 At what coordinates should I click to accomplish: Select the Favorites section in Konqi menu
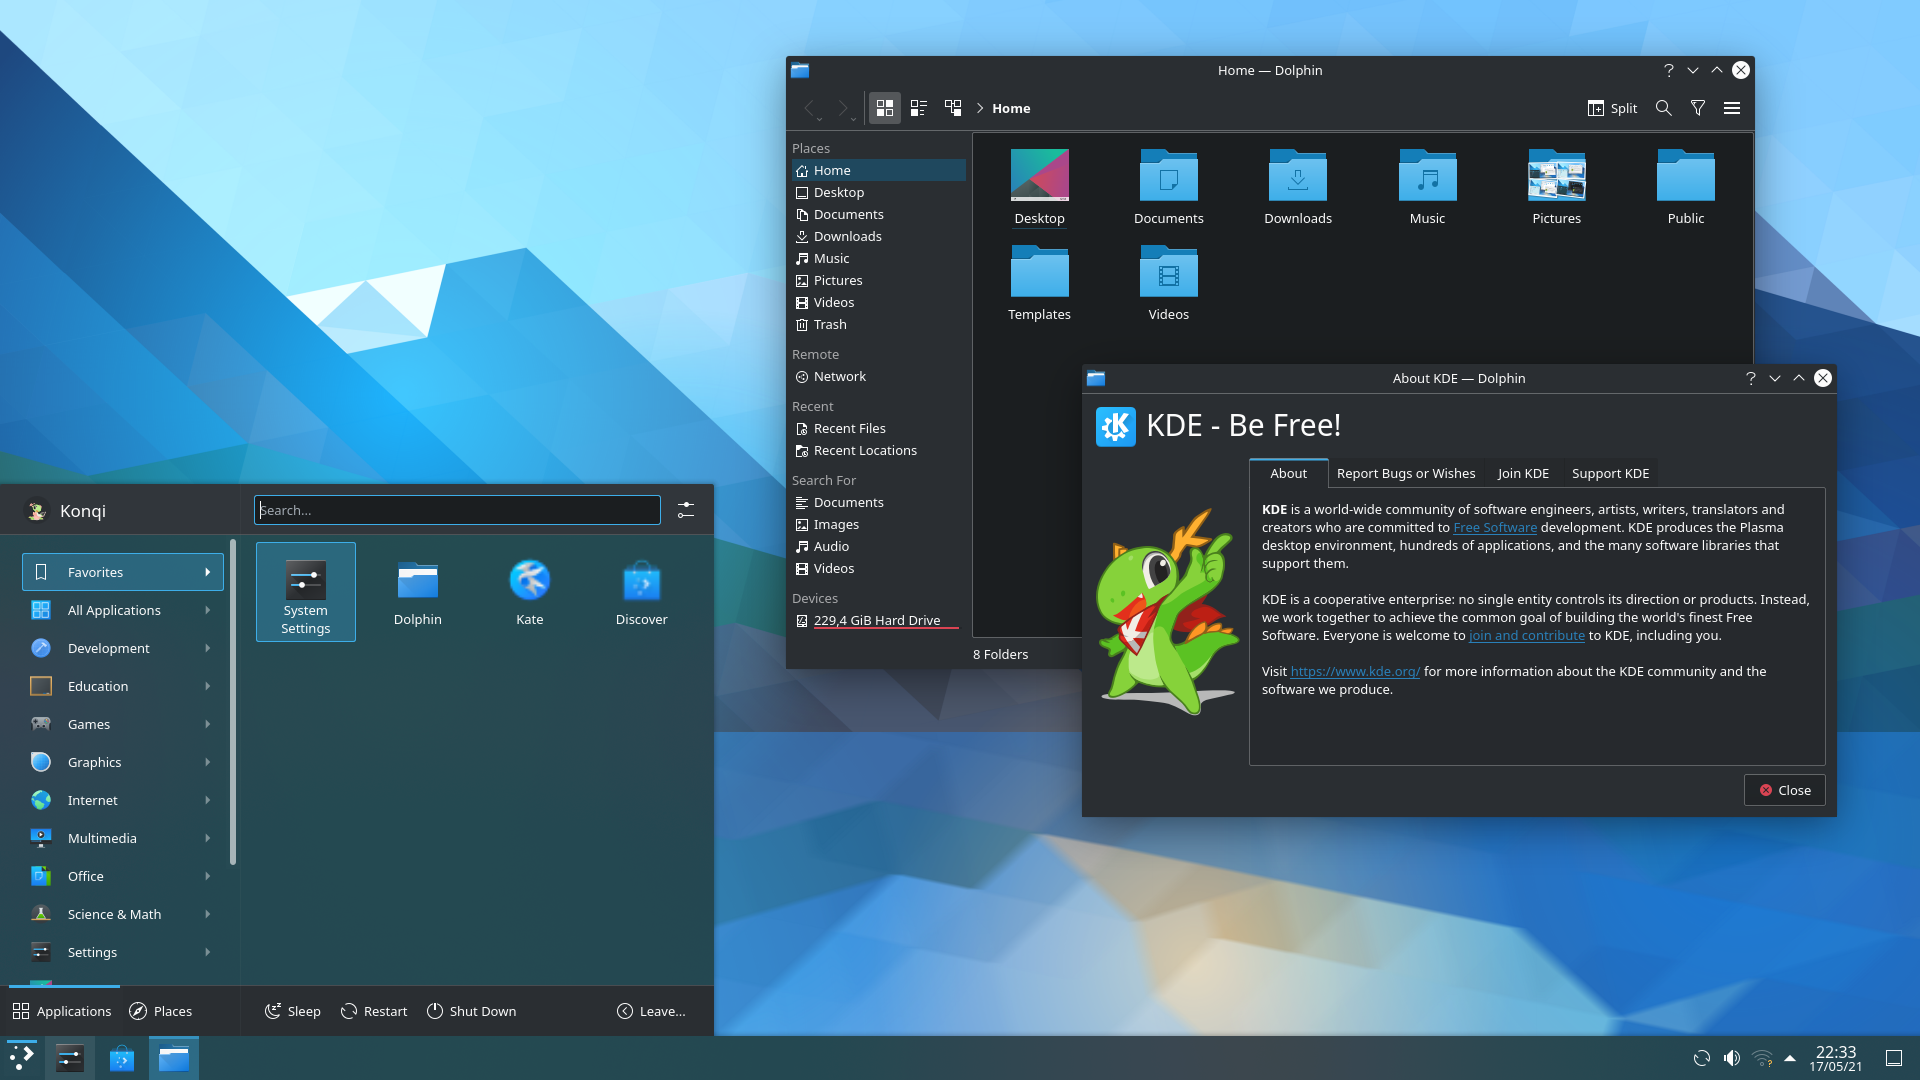click(x=120, y=571)
